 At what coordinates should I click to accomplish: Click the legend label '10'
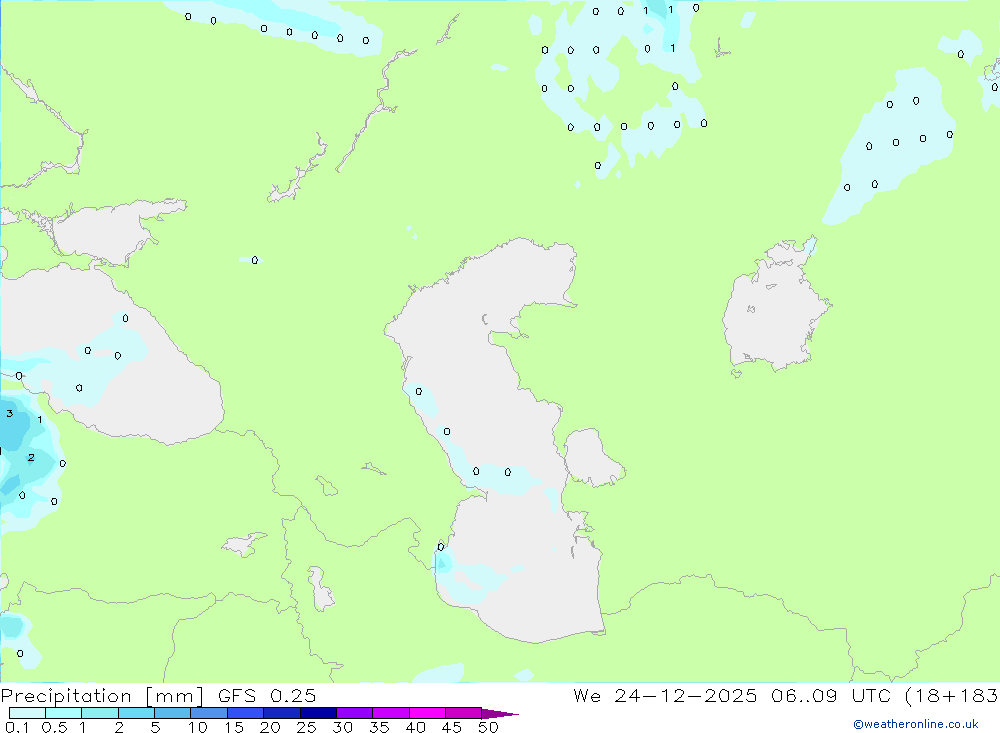198,727
